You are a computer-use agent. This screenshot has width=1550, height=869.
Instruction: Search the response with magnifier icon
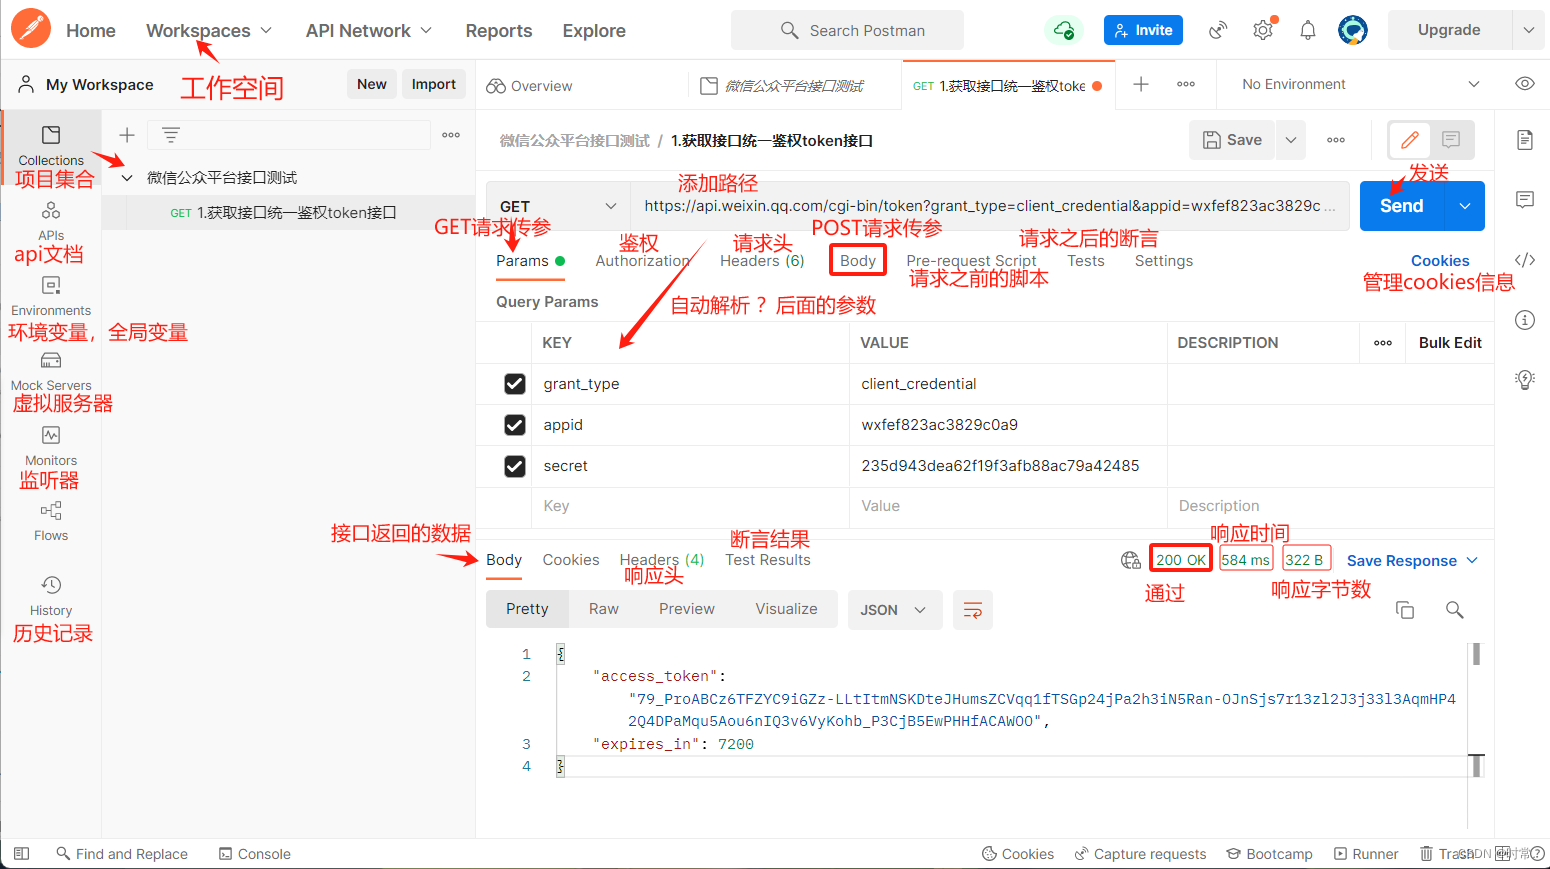tap(1455, 610)
